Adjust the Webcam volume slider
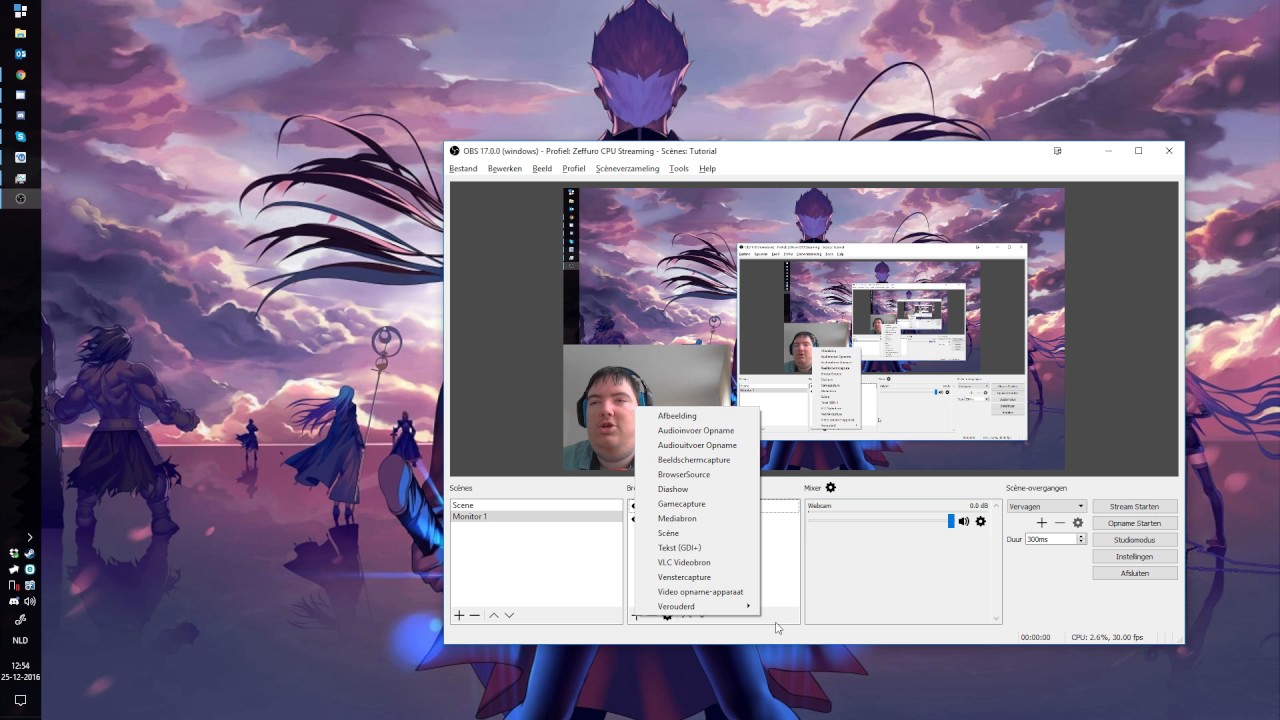 (881, 521)
